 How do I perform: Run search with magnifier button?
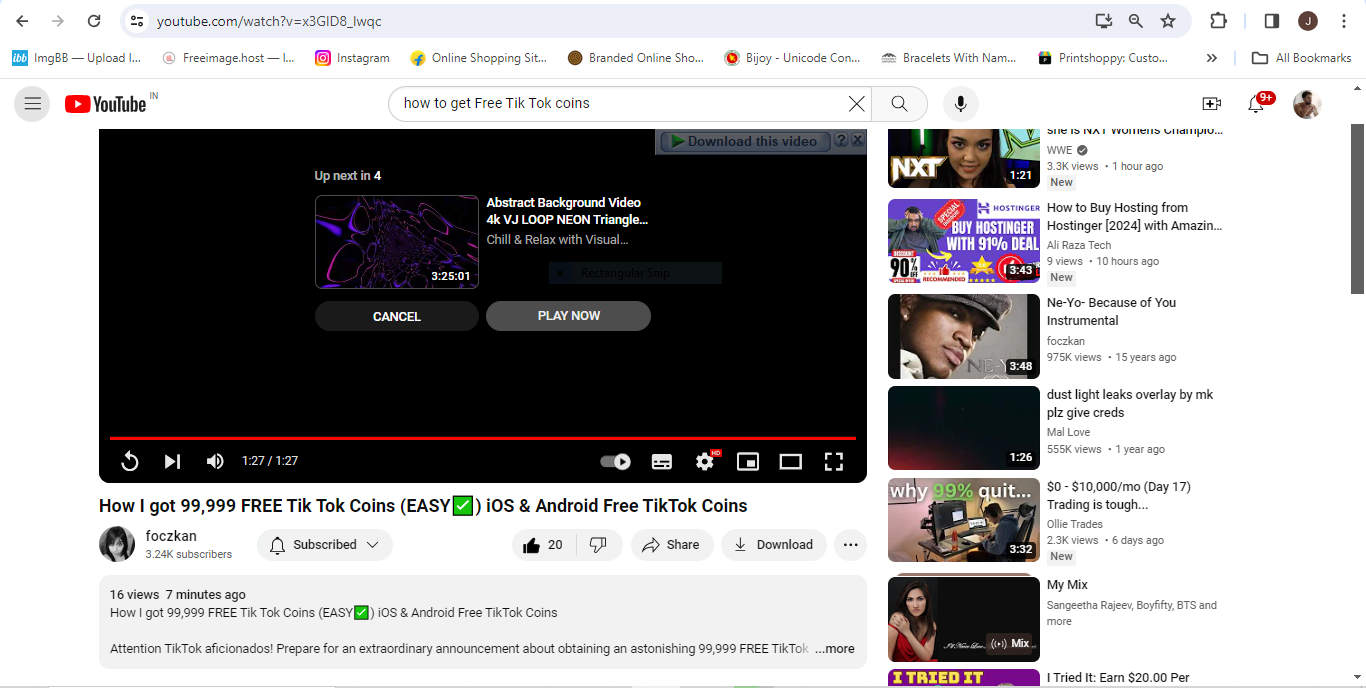click(899, 103)
